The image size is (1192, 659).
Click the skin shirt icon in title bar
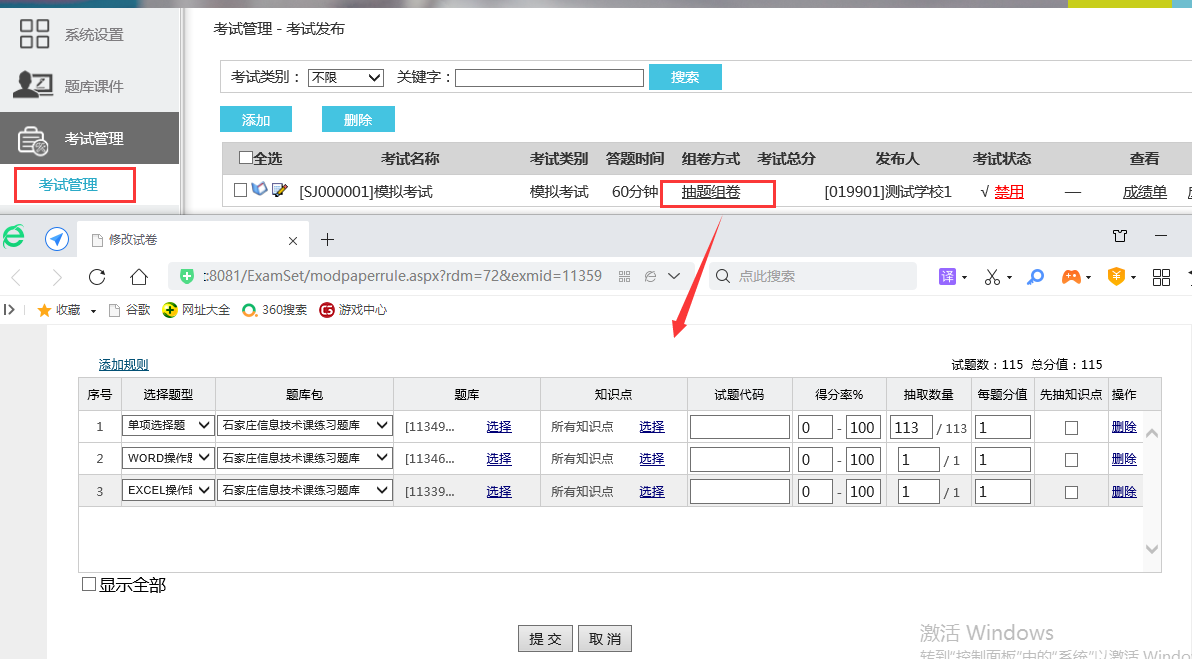[1120, 236]
